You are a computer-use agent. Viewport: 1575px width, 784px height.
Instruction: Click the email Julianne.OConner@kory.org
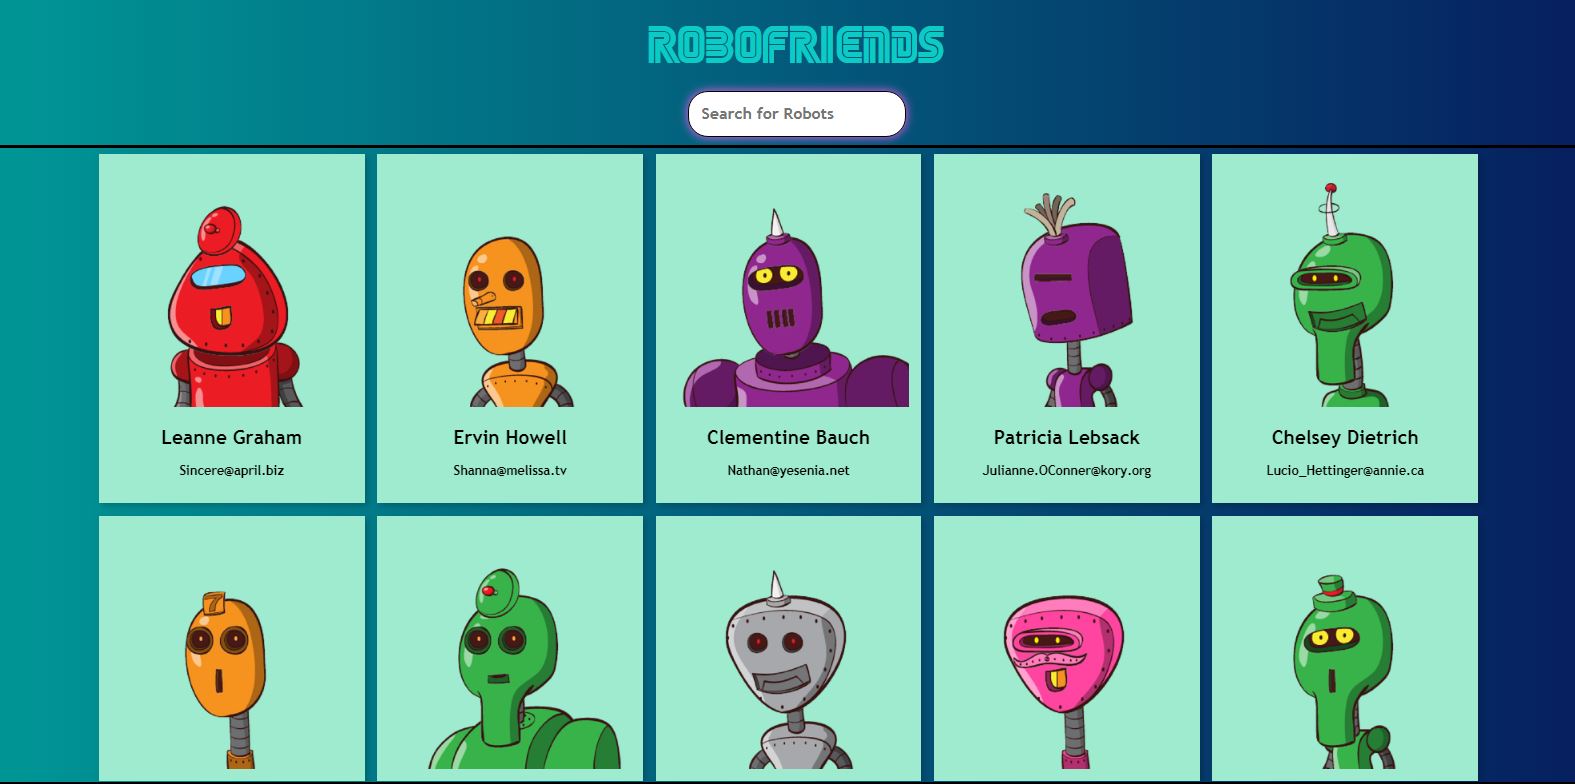click(x=1066, y=470)
